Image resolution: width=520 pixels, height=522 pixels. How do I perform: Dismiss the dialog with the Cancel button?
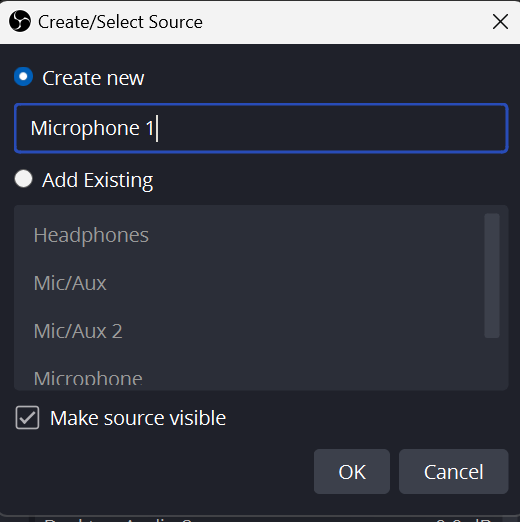(453, 471)
